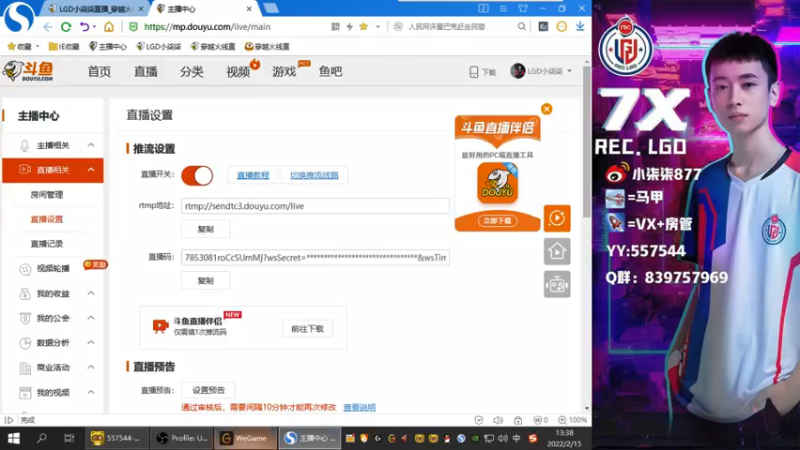
Task: Open Windows Task View
Action: (x=69, y=438)
